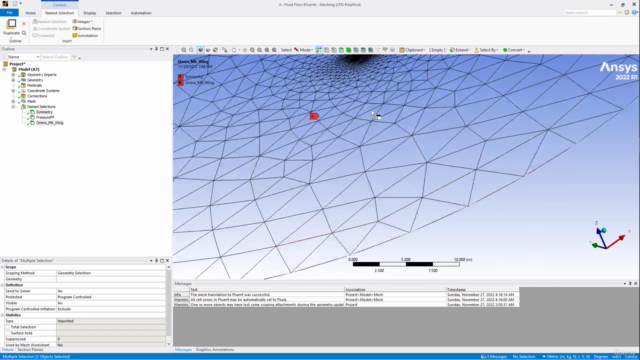
Task: Pin the Details panel
Action: (x=156, y=260)
